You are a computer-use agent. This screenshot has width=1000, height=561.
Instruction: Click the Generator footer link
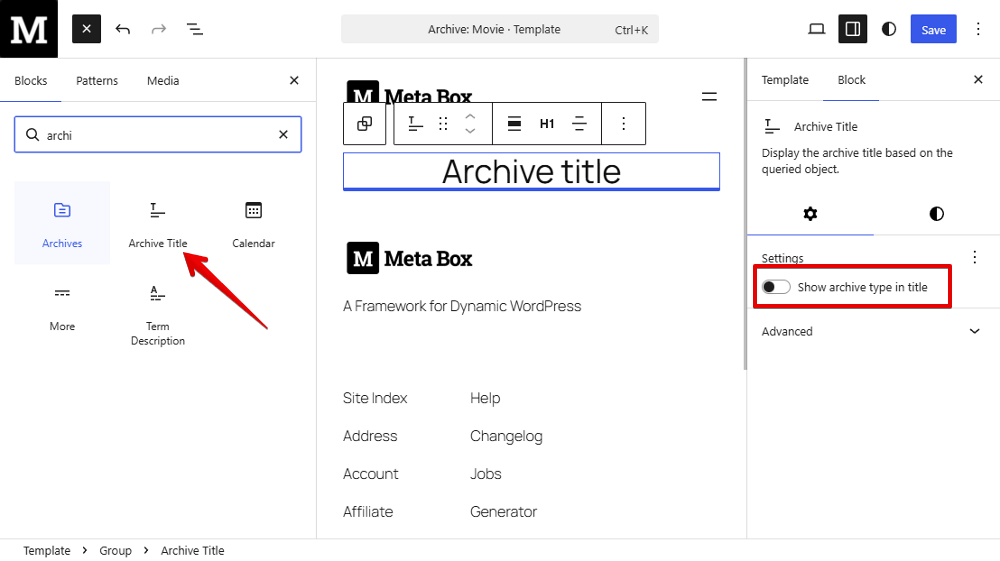tap(503, 512)
